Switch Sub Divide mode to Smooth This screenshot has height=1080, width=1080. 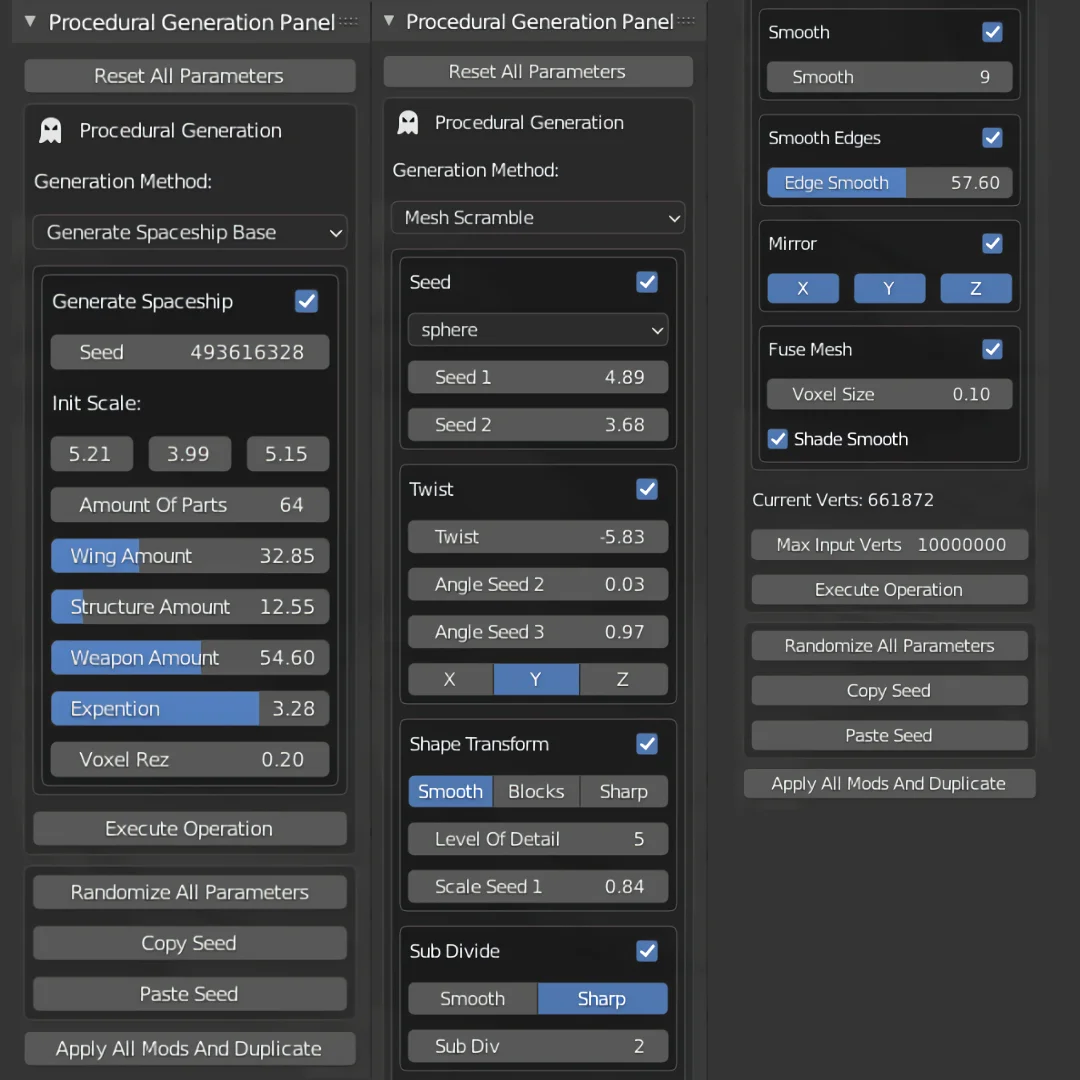(x=472, y=998)
